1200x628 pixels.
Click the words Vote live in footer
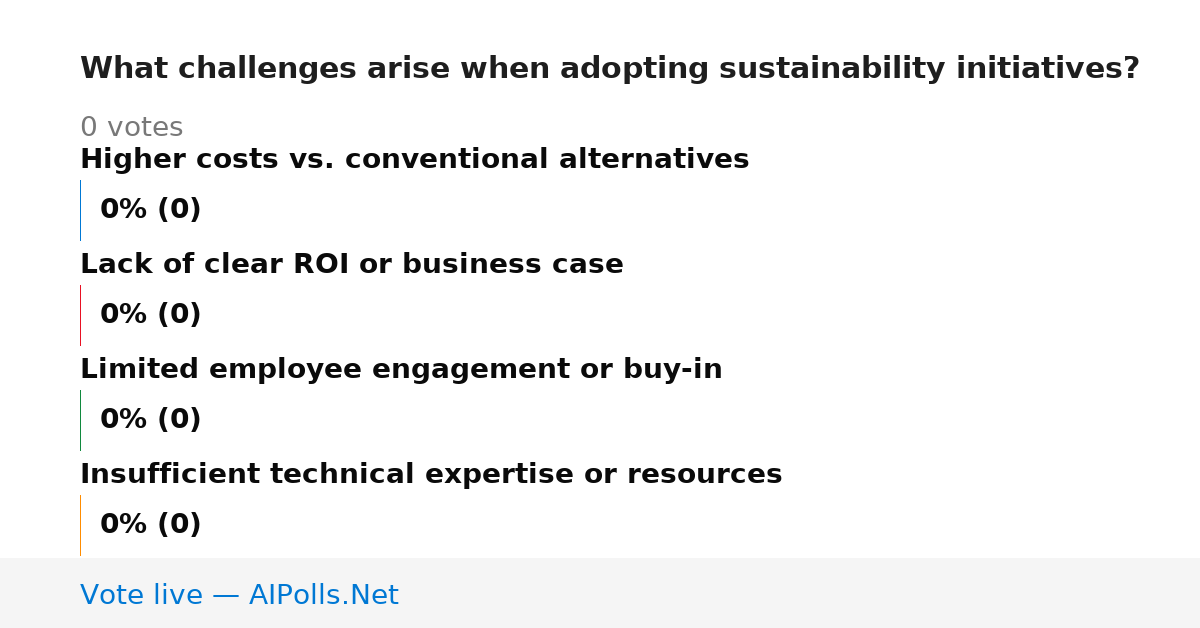coord(142,595)
